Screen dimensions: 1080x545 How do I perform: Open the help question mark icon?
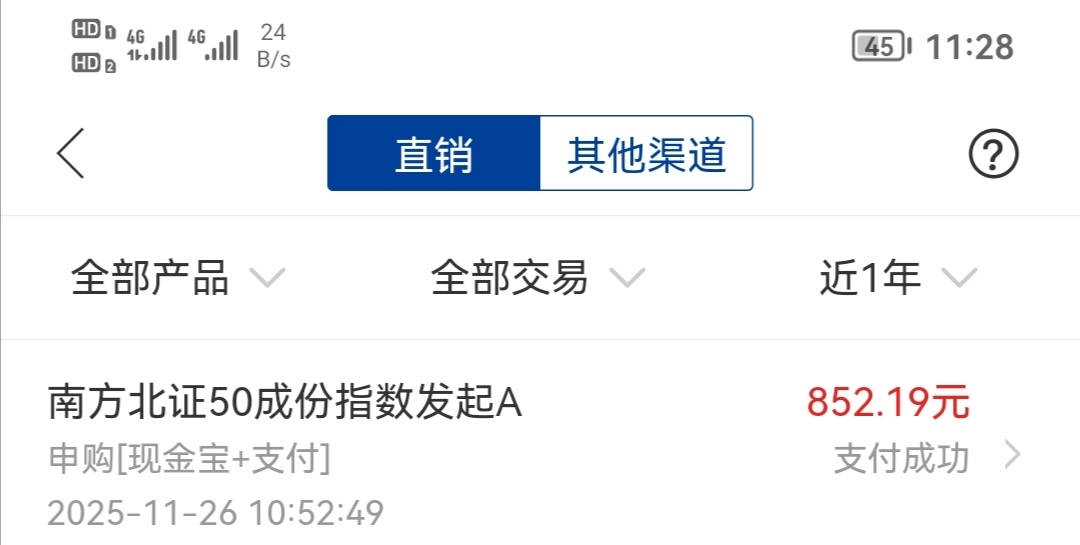click(993, 154)
